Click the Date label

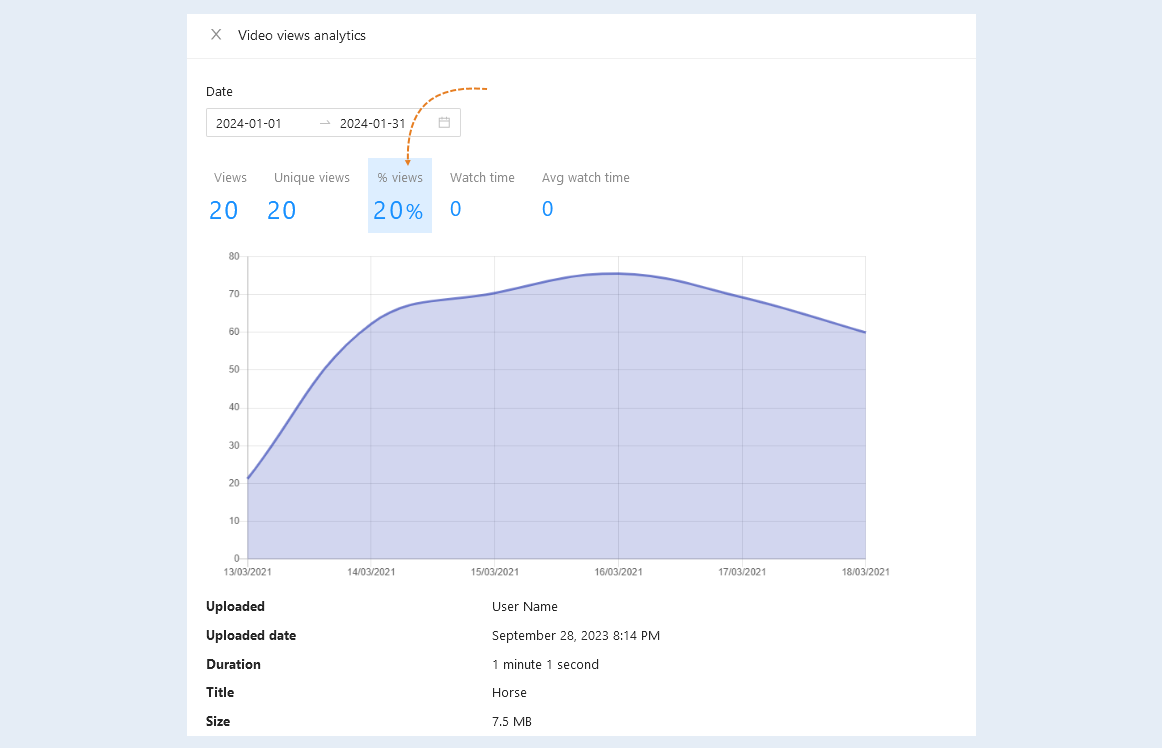point(219,92)
